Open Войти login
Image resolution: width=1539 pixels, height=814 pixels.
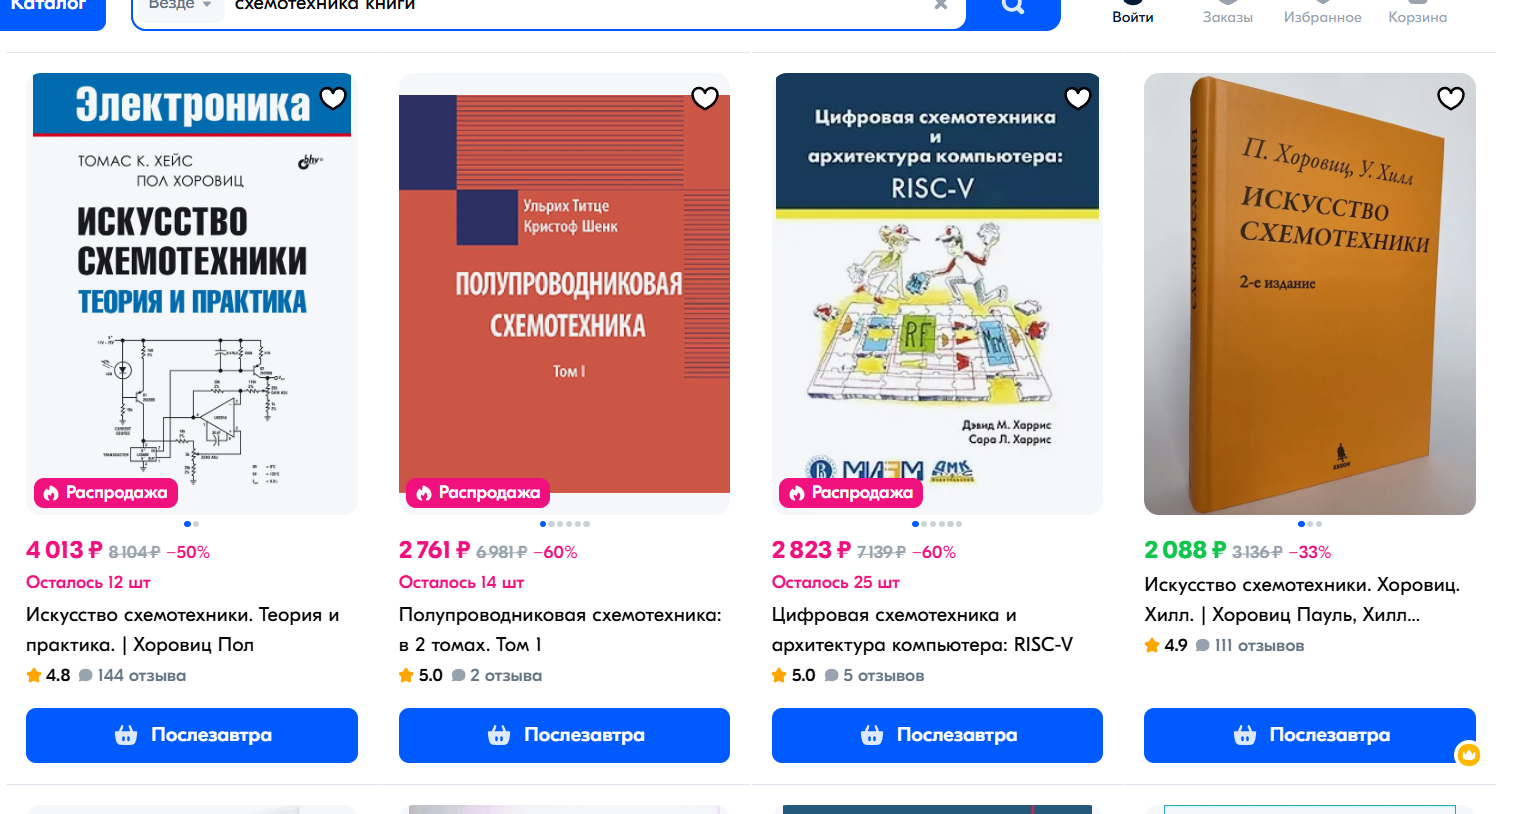pyautogui.click(x=1133, y=13)
